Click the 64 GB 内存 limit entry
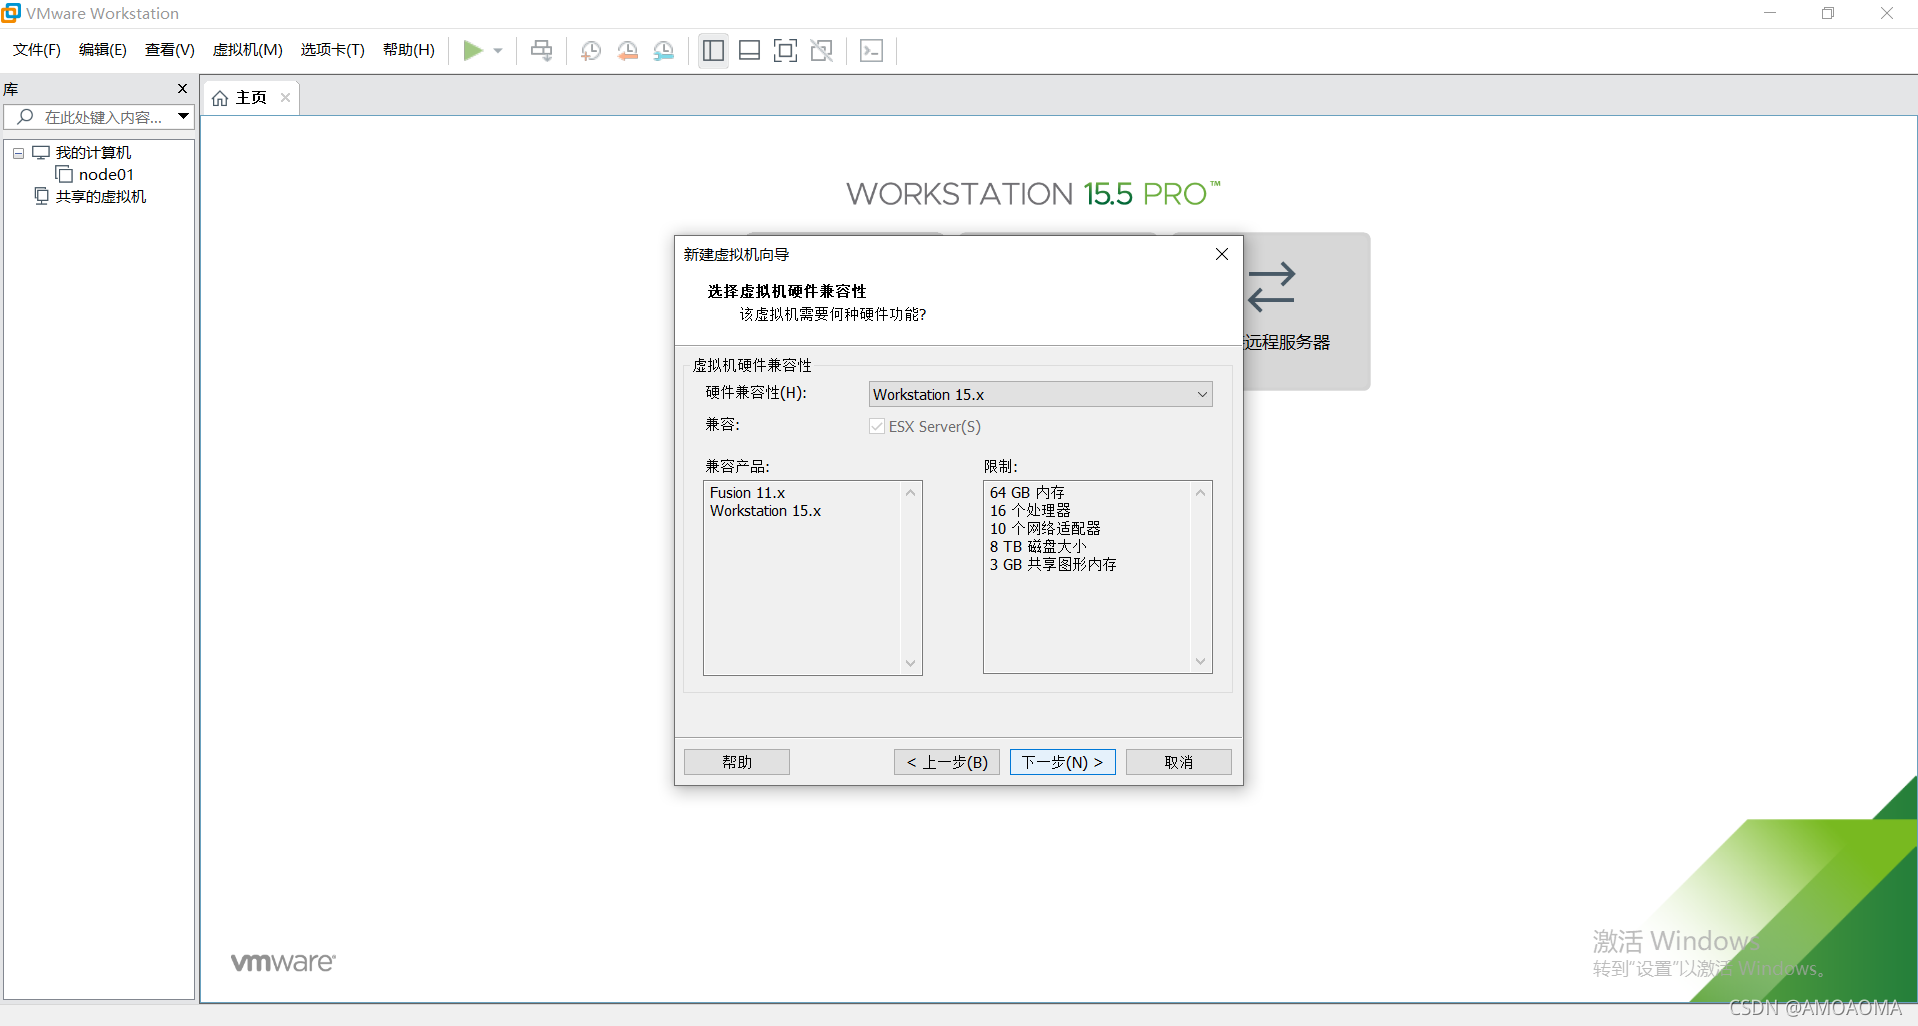1918x1026 pixels. pyautogui.click(x=1027, y=493)
